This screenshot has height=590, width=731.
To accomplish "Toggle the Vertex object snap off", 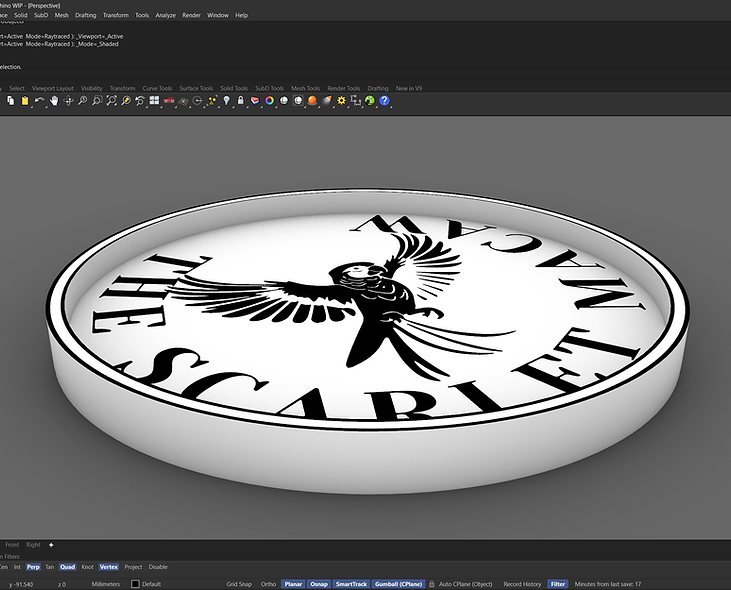I will (109, 567).
